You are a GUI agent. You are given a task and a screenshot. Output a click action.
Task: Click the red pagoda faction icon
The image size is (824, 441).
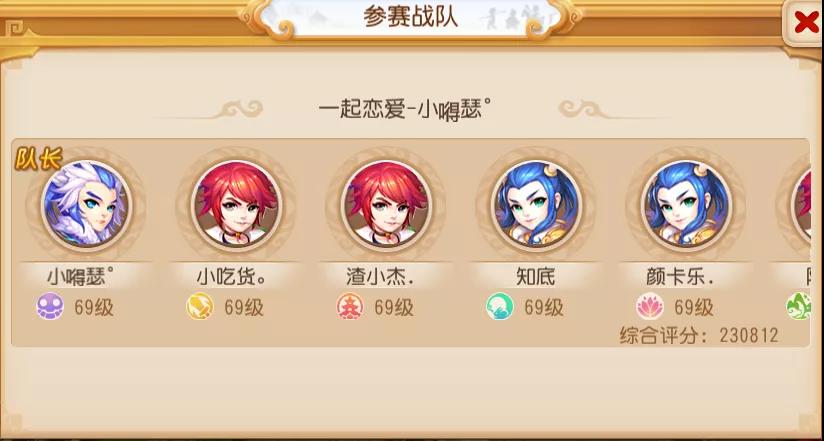(x=350, y=306)
